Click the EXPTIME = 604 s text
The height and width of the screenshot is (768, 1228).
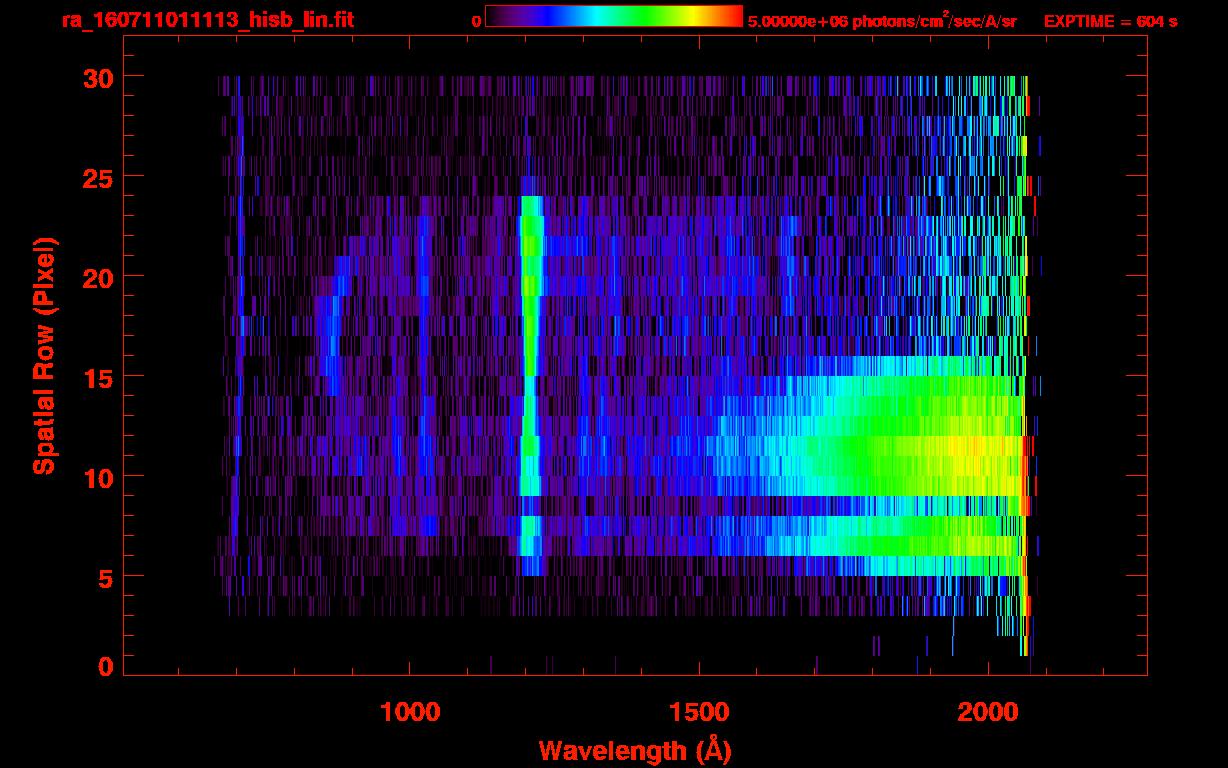1110,21
